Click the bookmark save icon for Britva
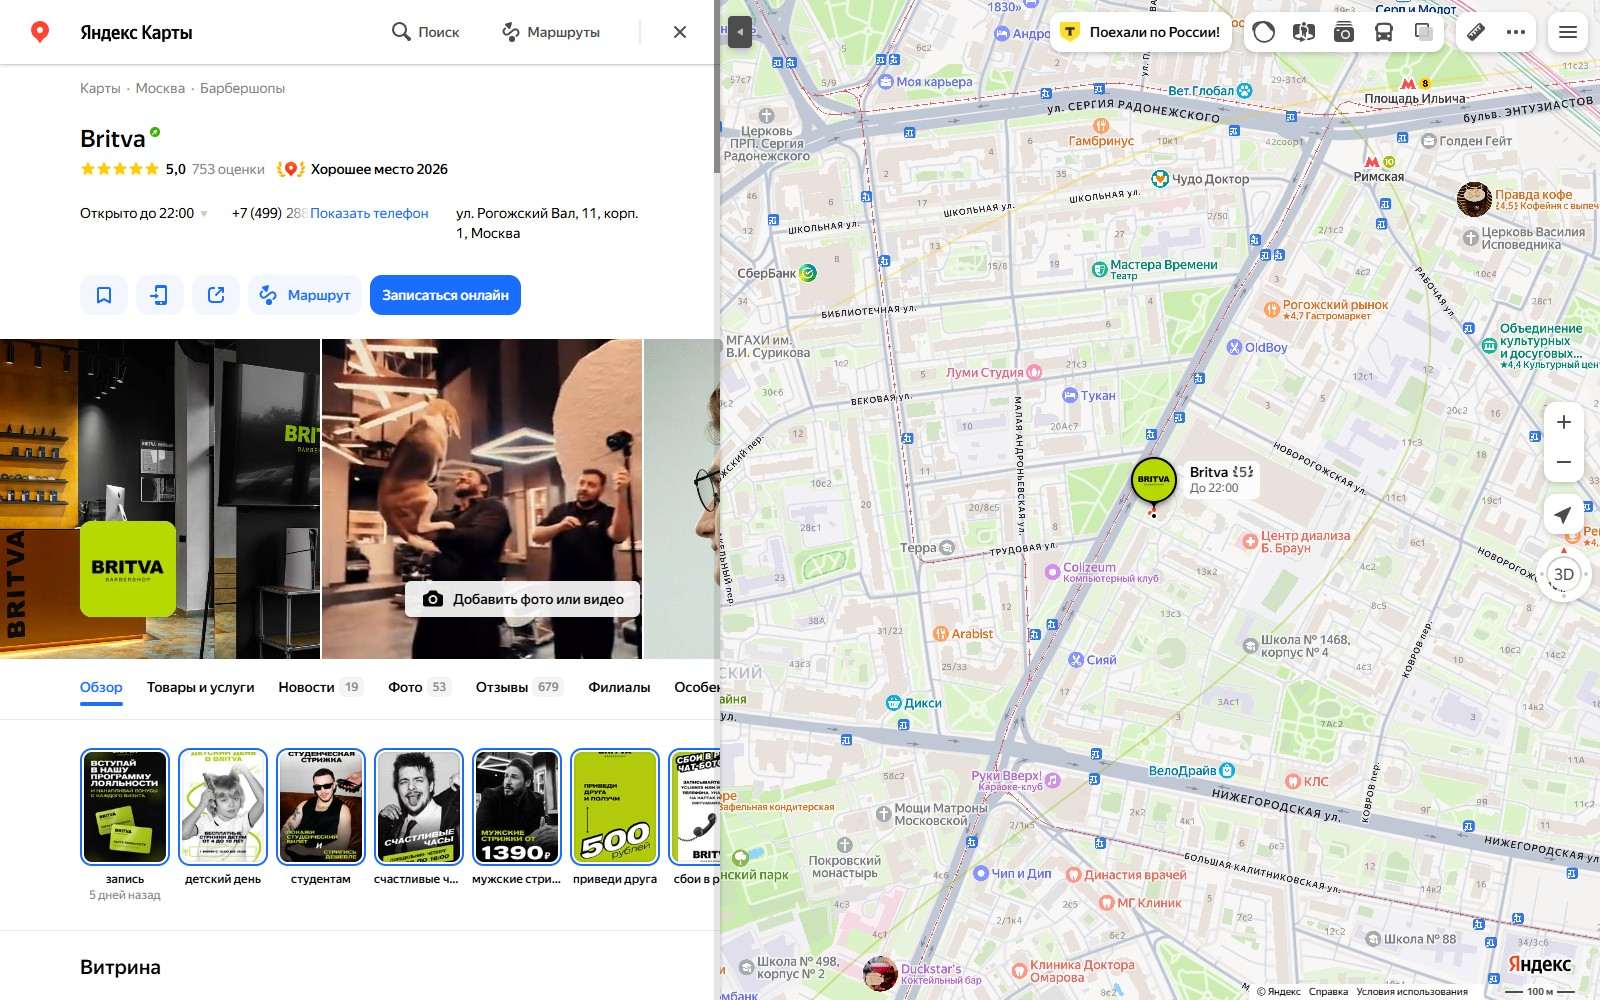The image size is (1600, 1000). coord(104,295)
